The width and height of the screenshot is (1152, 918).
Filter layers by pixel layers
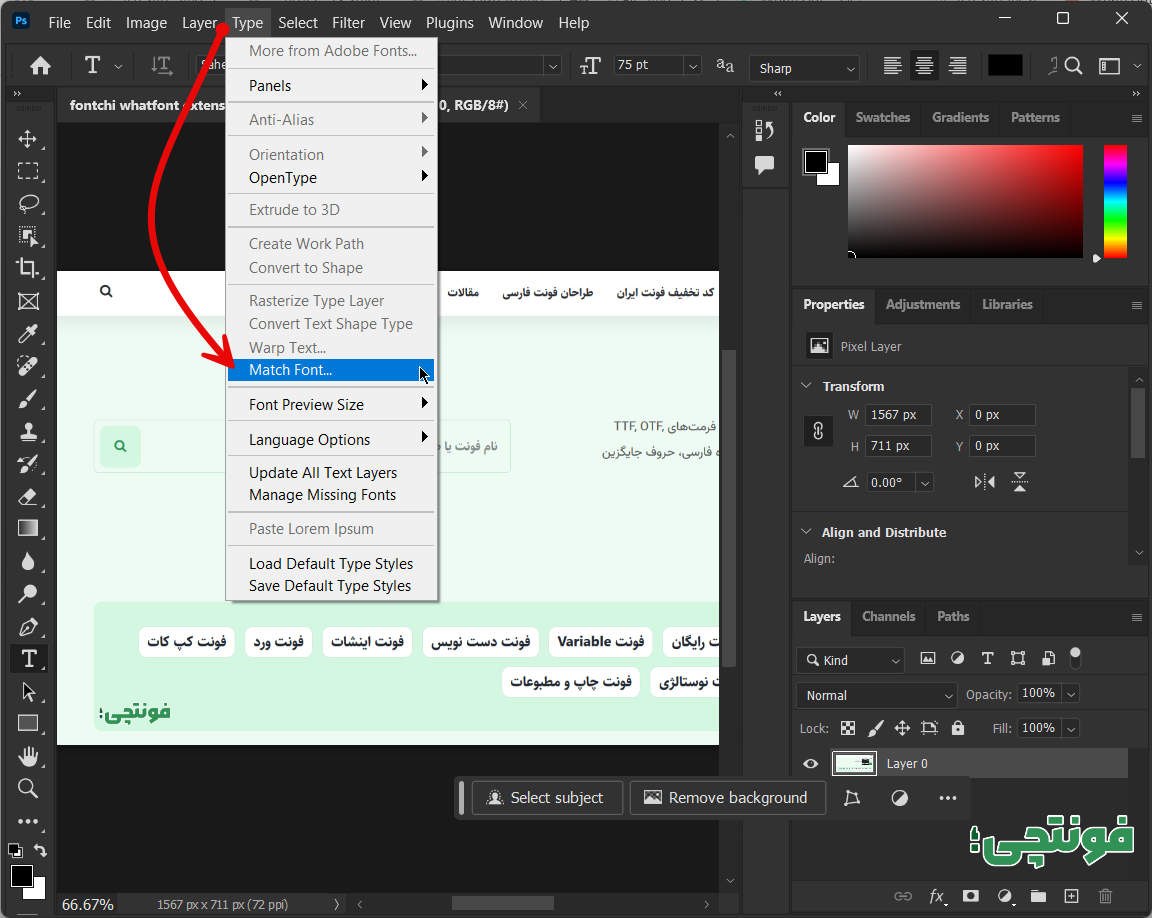pos(928,659)
